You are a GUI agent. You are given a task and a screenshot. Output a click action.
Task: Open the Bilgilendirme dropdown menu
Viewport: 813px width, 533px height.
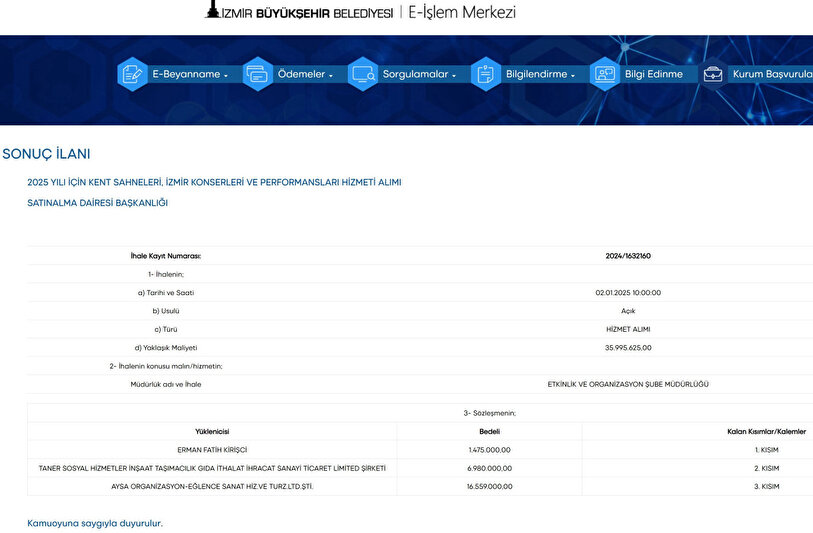pos(540,75)
